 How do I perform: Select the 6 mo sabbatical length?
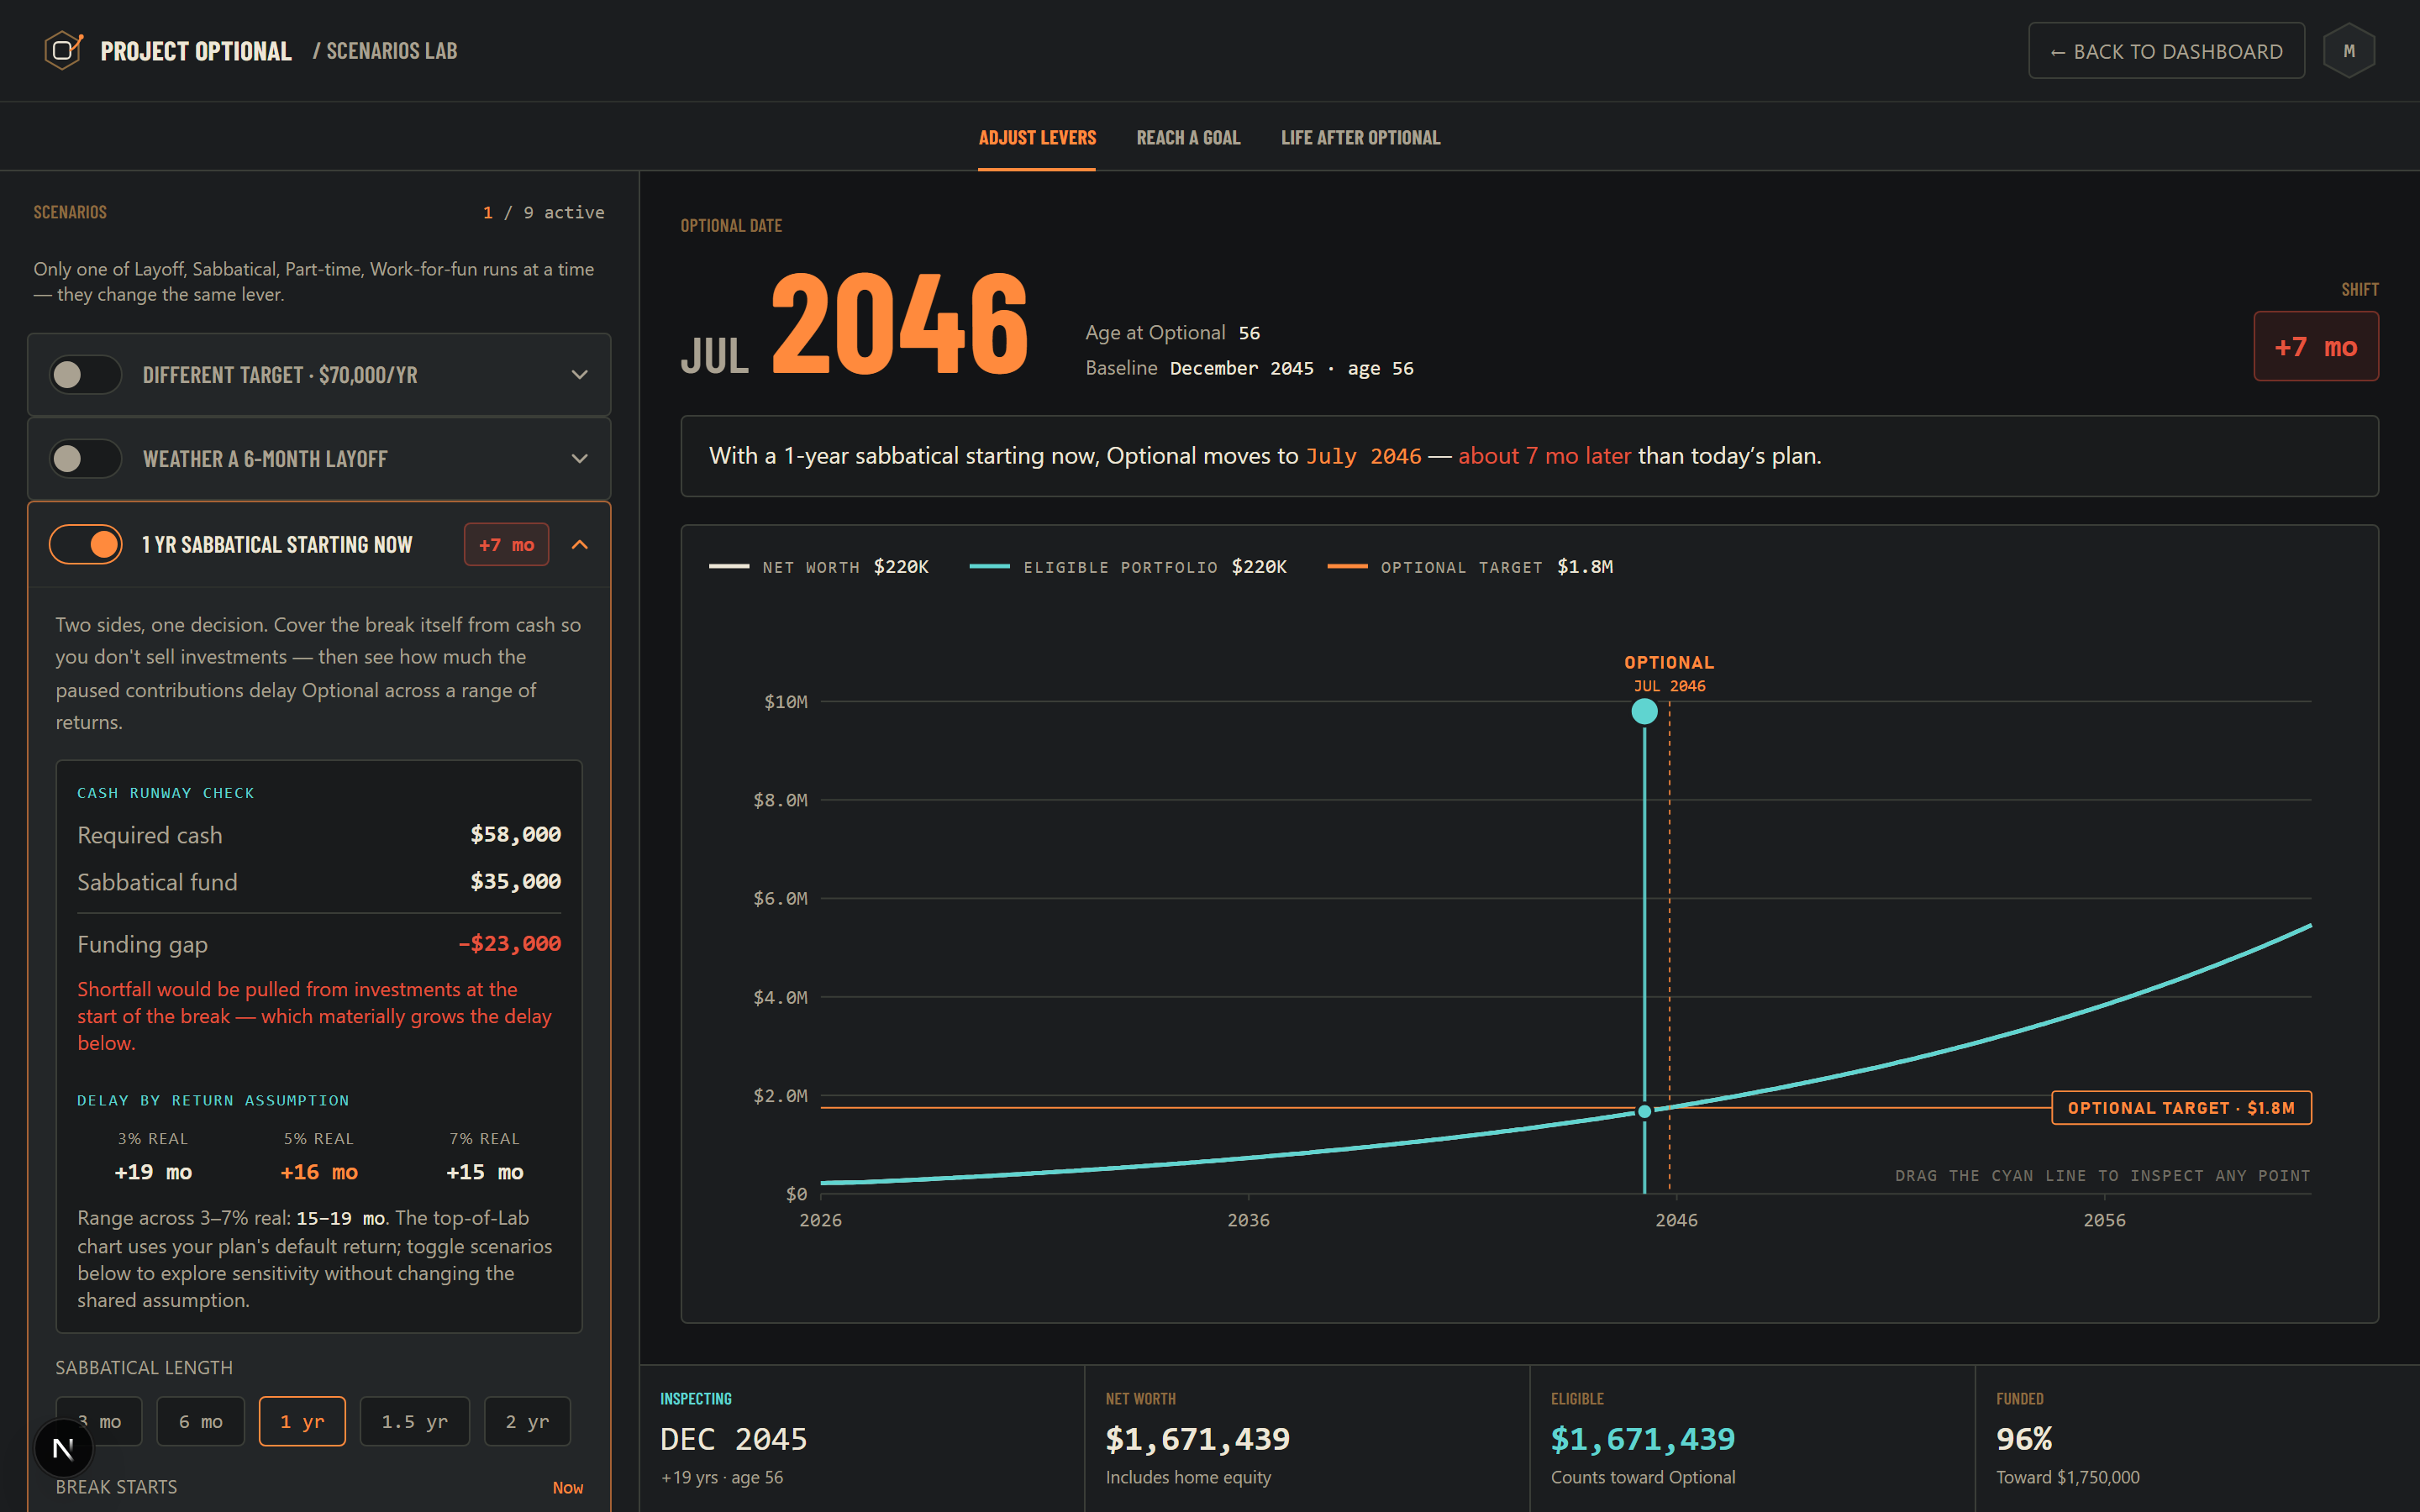pos(200,1421)
